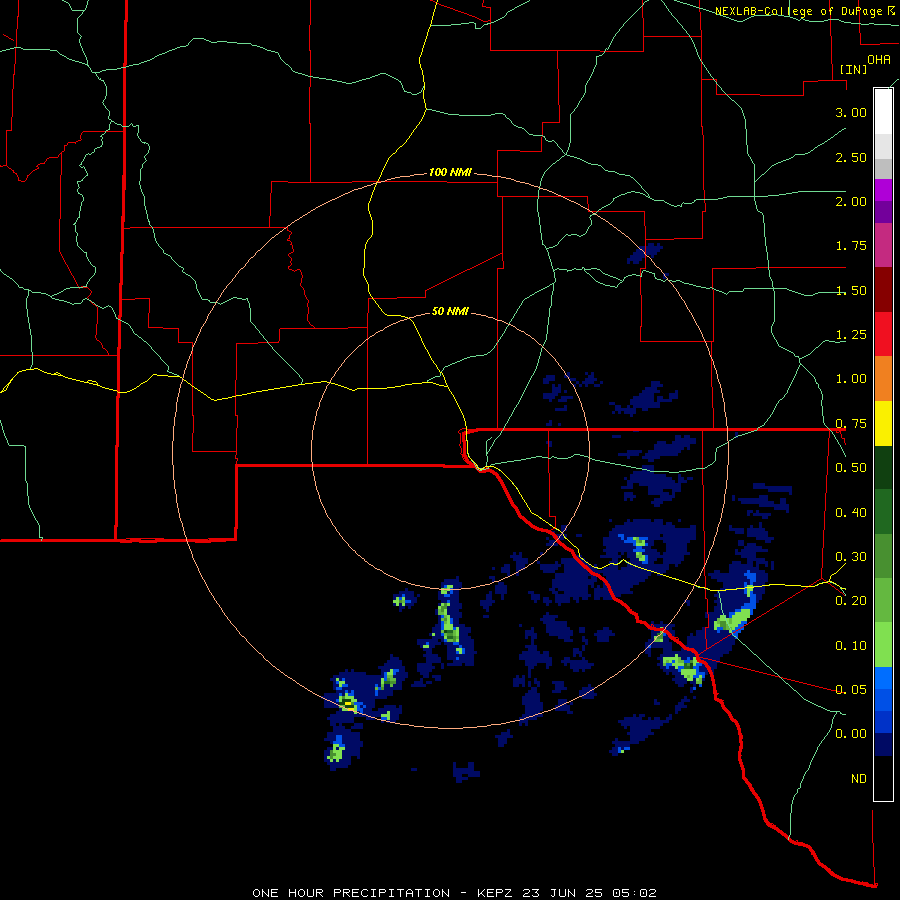This screenshot has height=900, width=900.
Task: Click the NEXLAB-College of DuPage credit text
Action: point(800,11)
